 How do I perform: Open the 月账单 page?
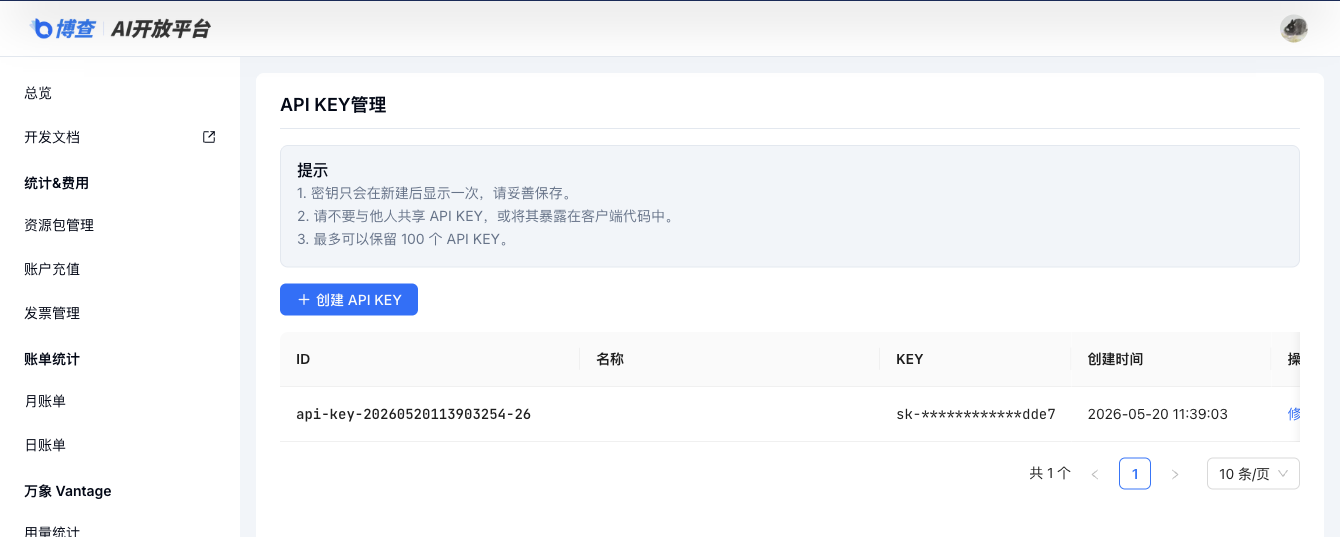[45, 401]
